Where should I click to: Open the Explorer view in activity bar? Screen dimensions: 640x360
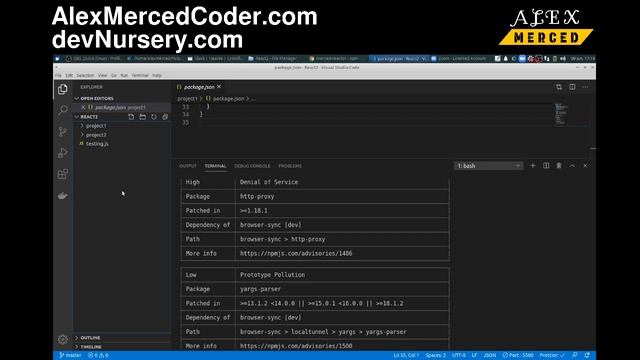point(62,89)
